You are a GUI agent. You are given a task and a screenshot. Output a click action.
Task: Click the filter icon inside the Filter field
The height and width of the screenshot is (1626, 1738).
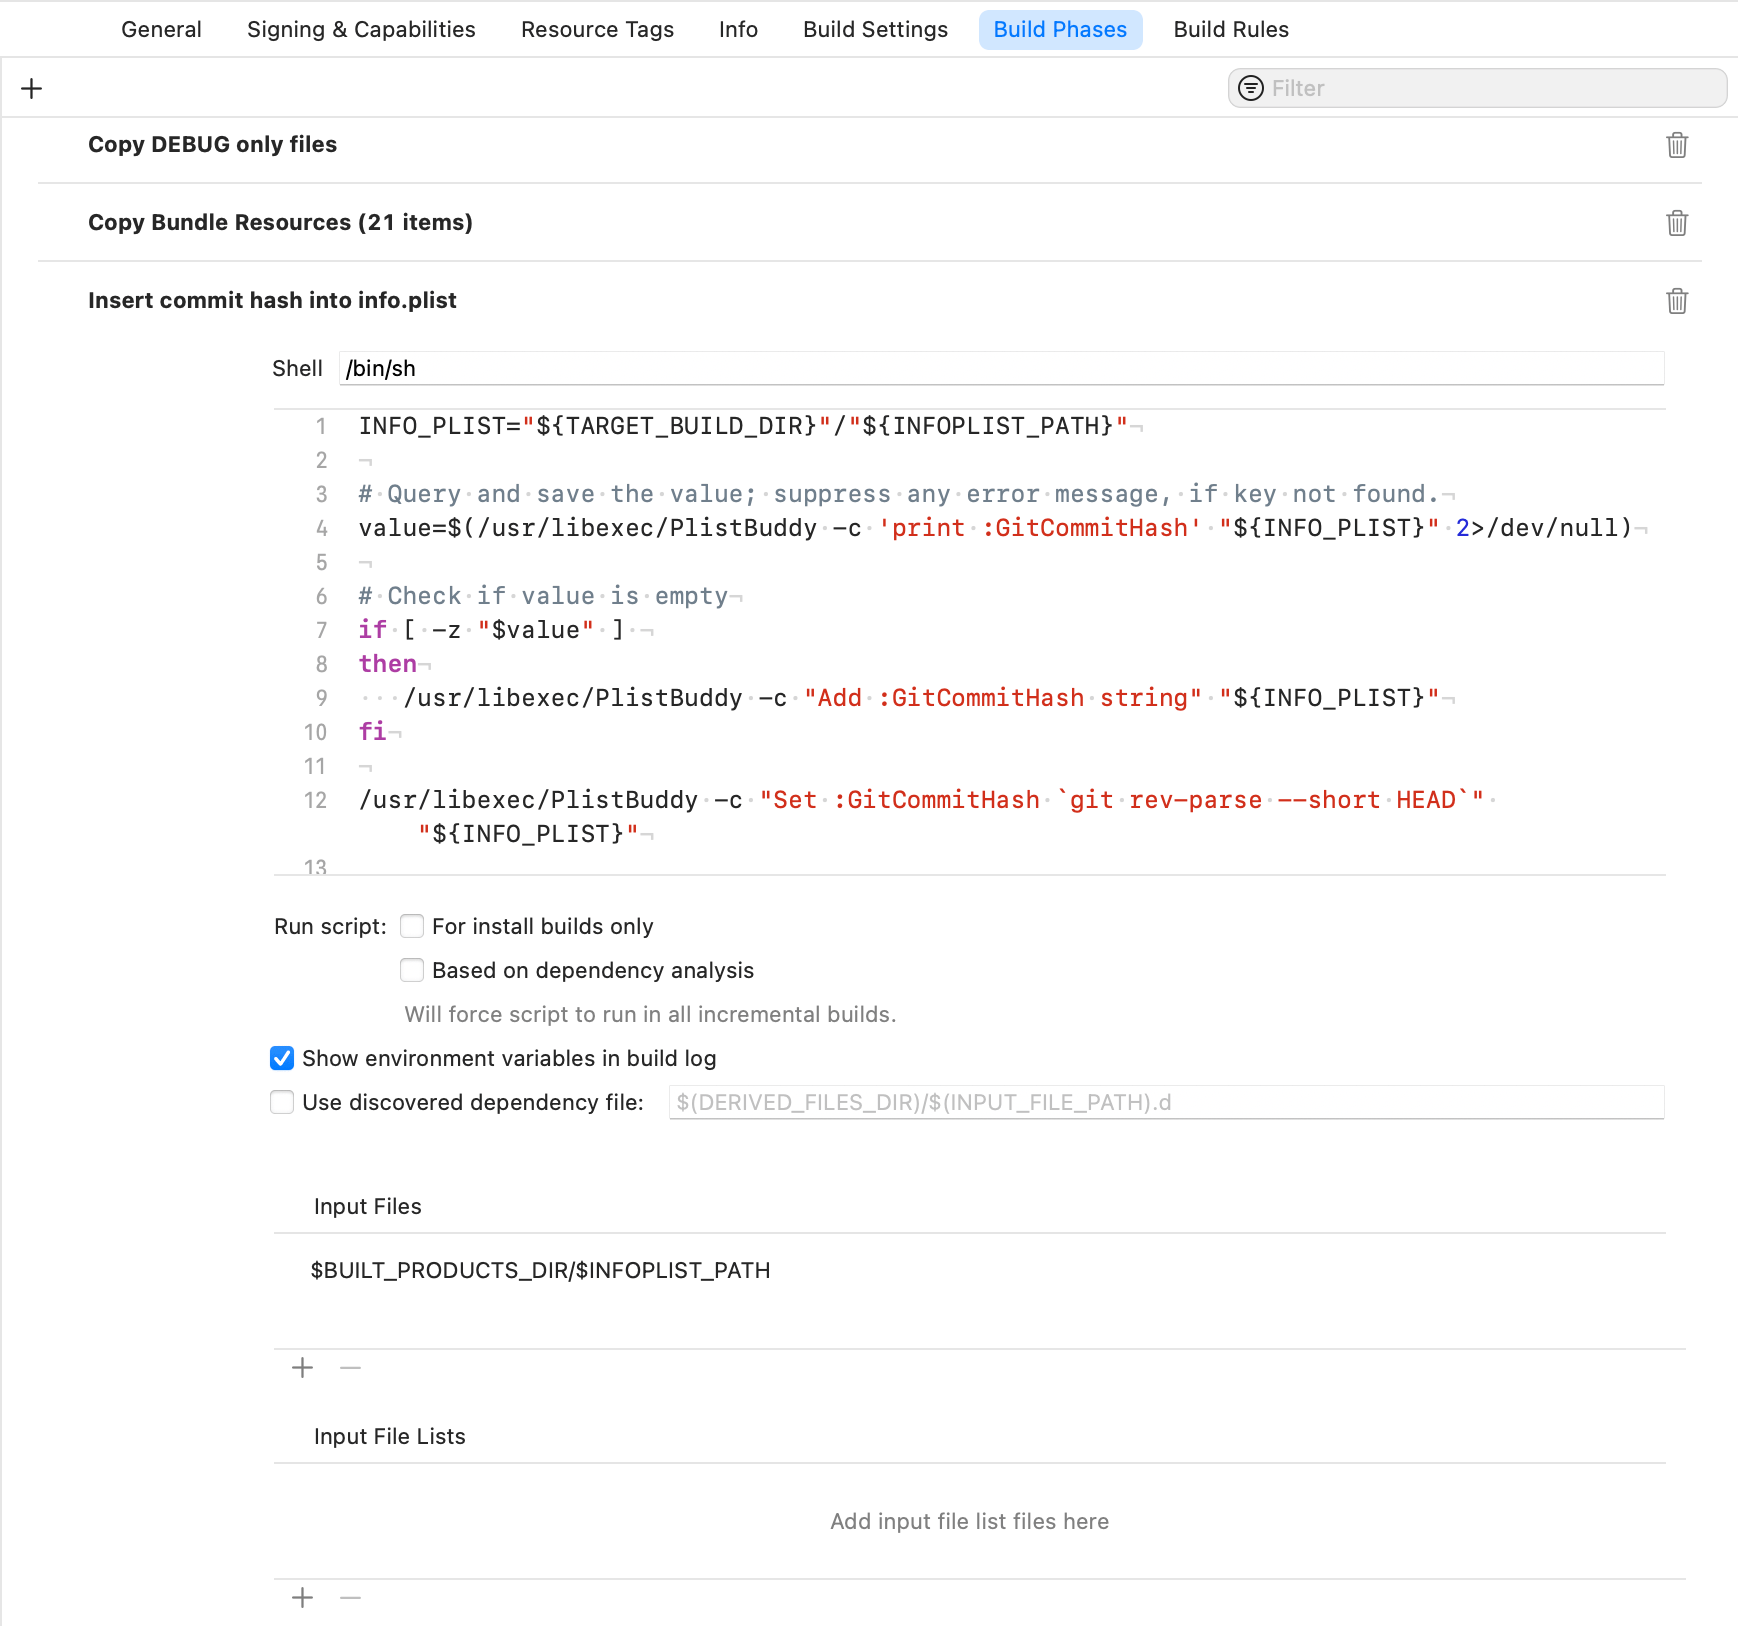pos(1251,88)
